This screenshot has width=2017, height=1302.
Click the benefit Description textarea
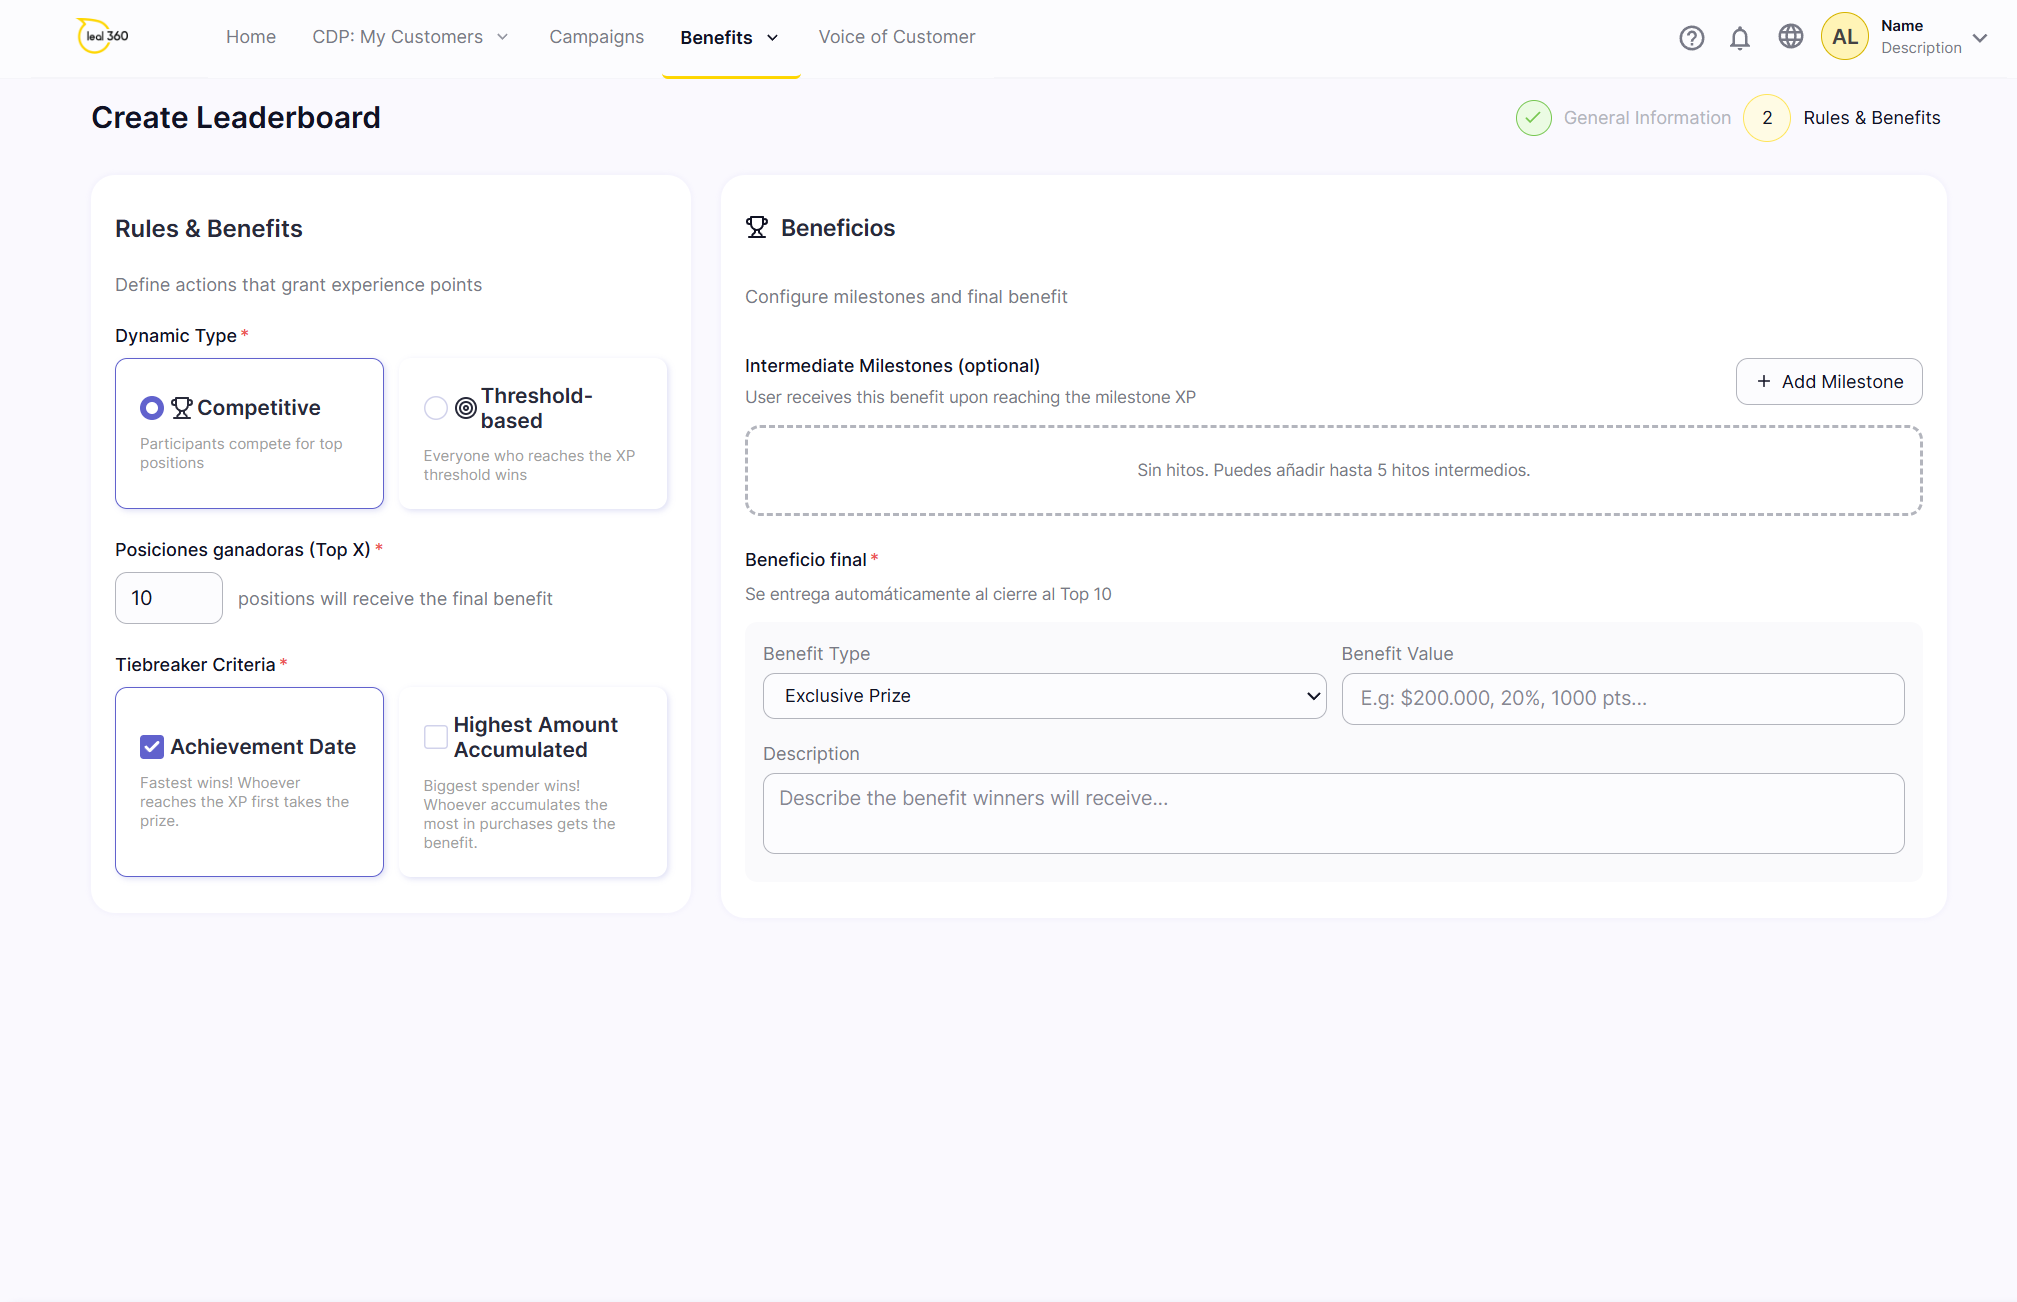[1333, 813]
